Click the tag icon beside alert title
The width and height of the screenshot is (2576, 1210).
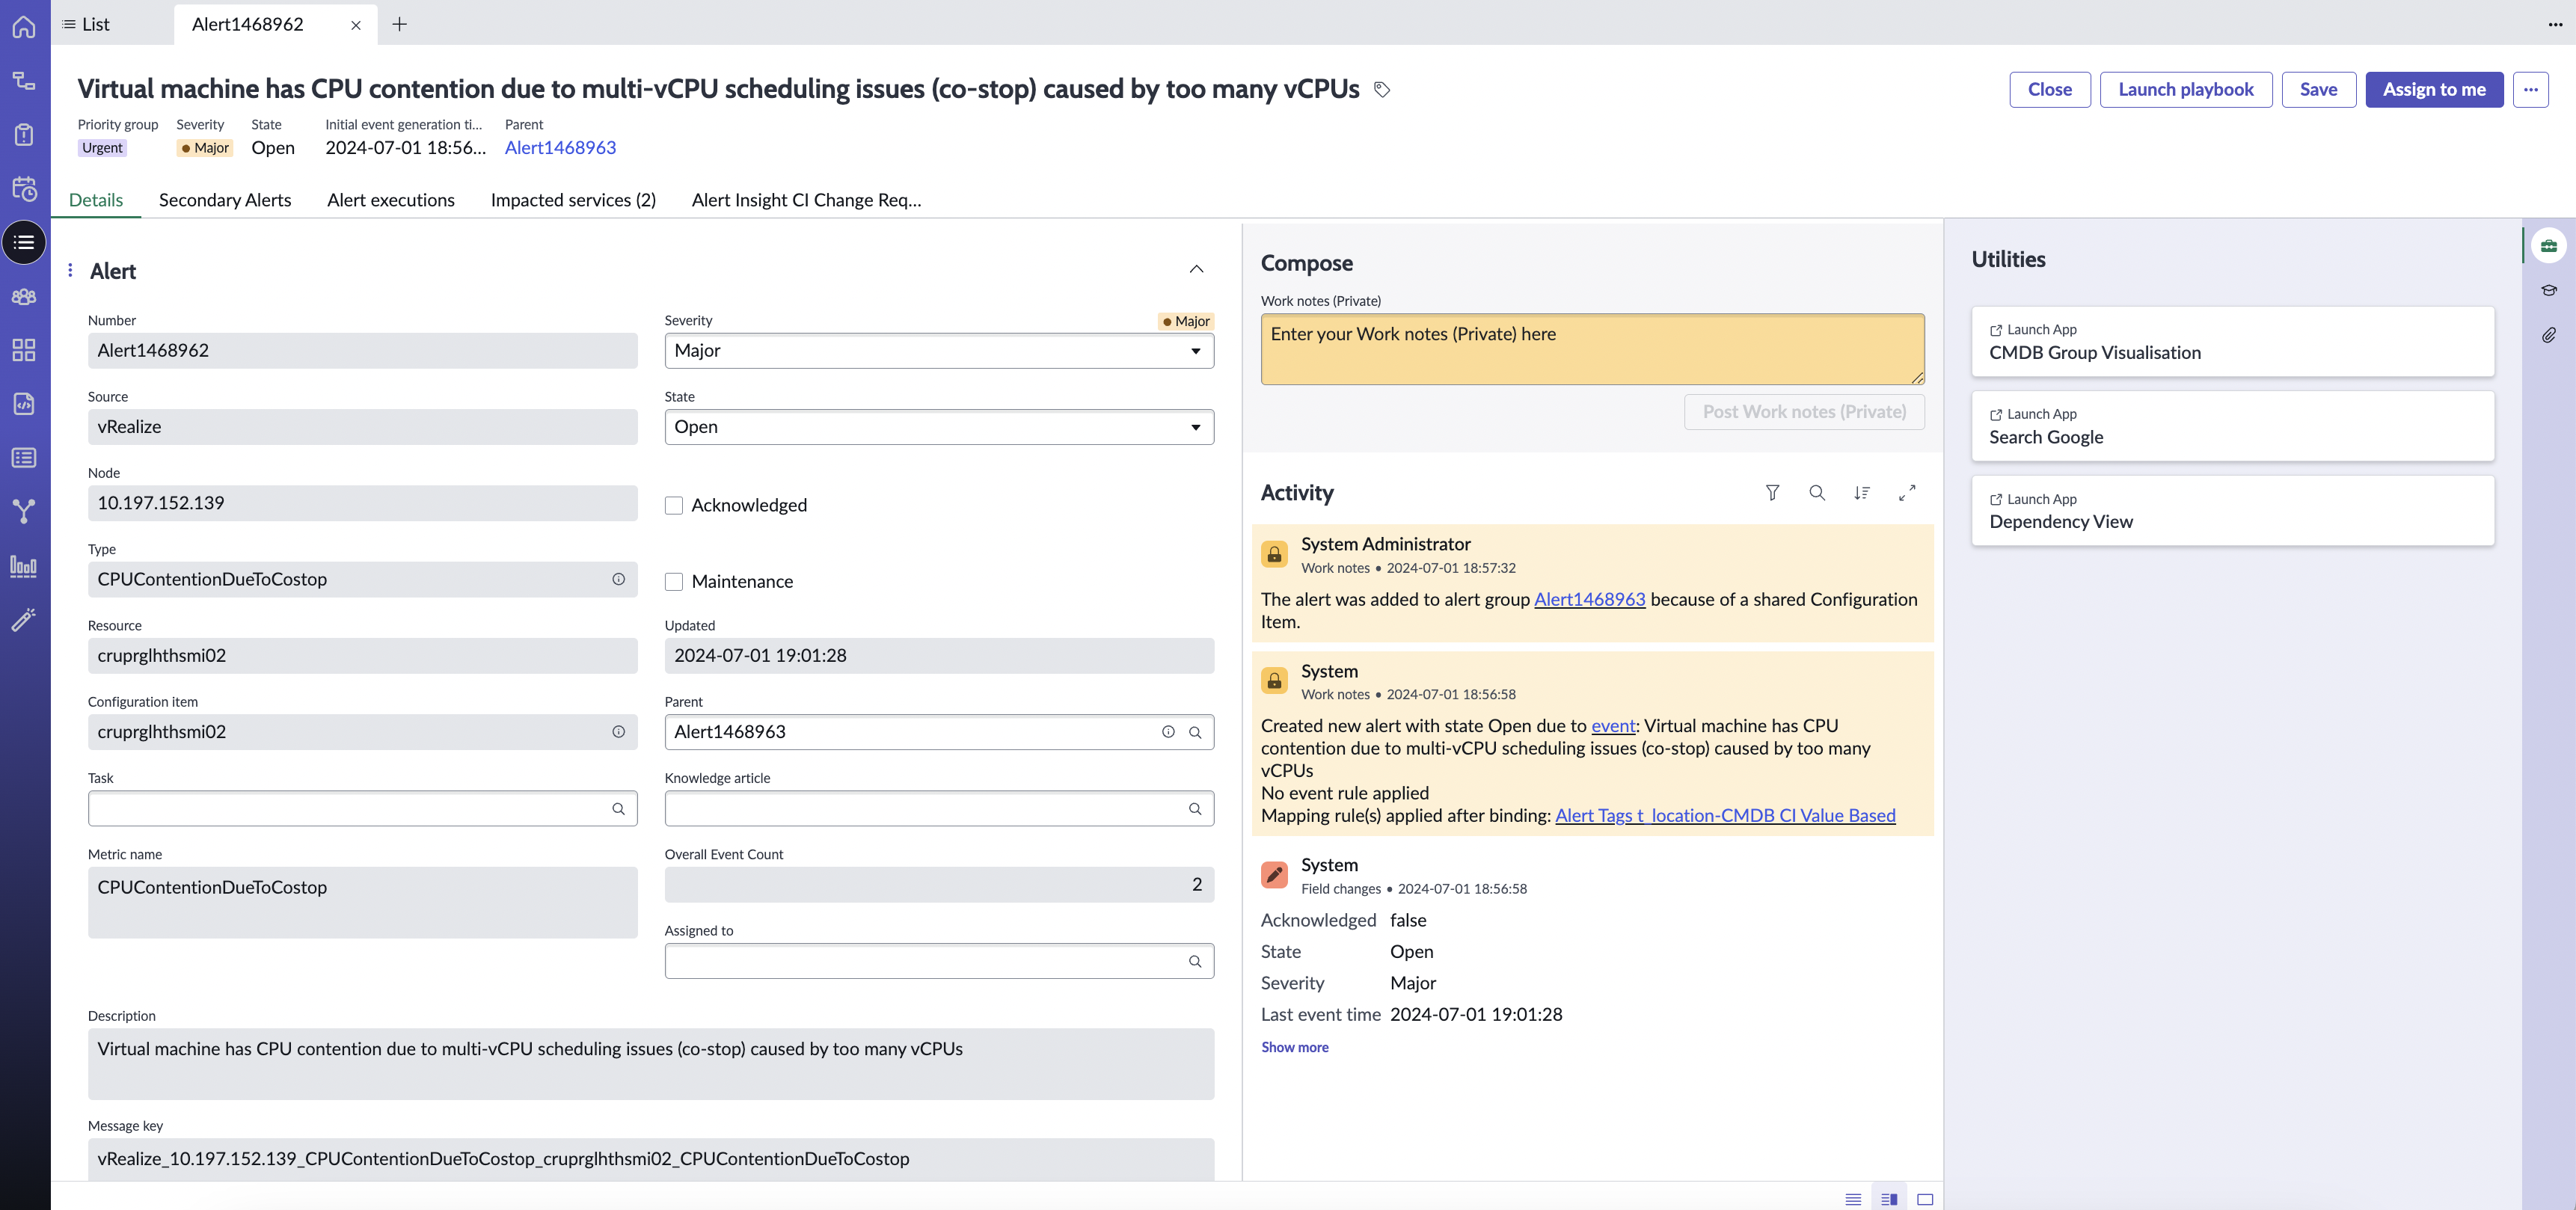[1382, 90]
